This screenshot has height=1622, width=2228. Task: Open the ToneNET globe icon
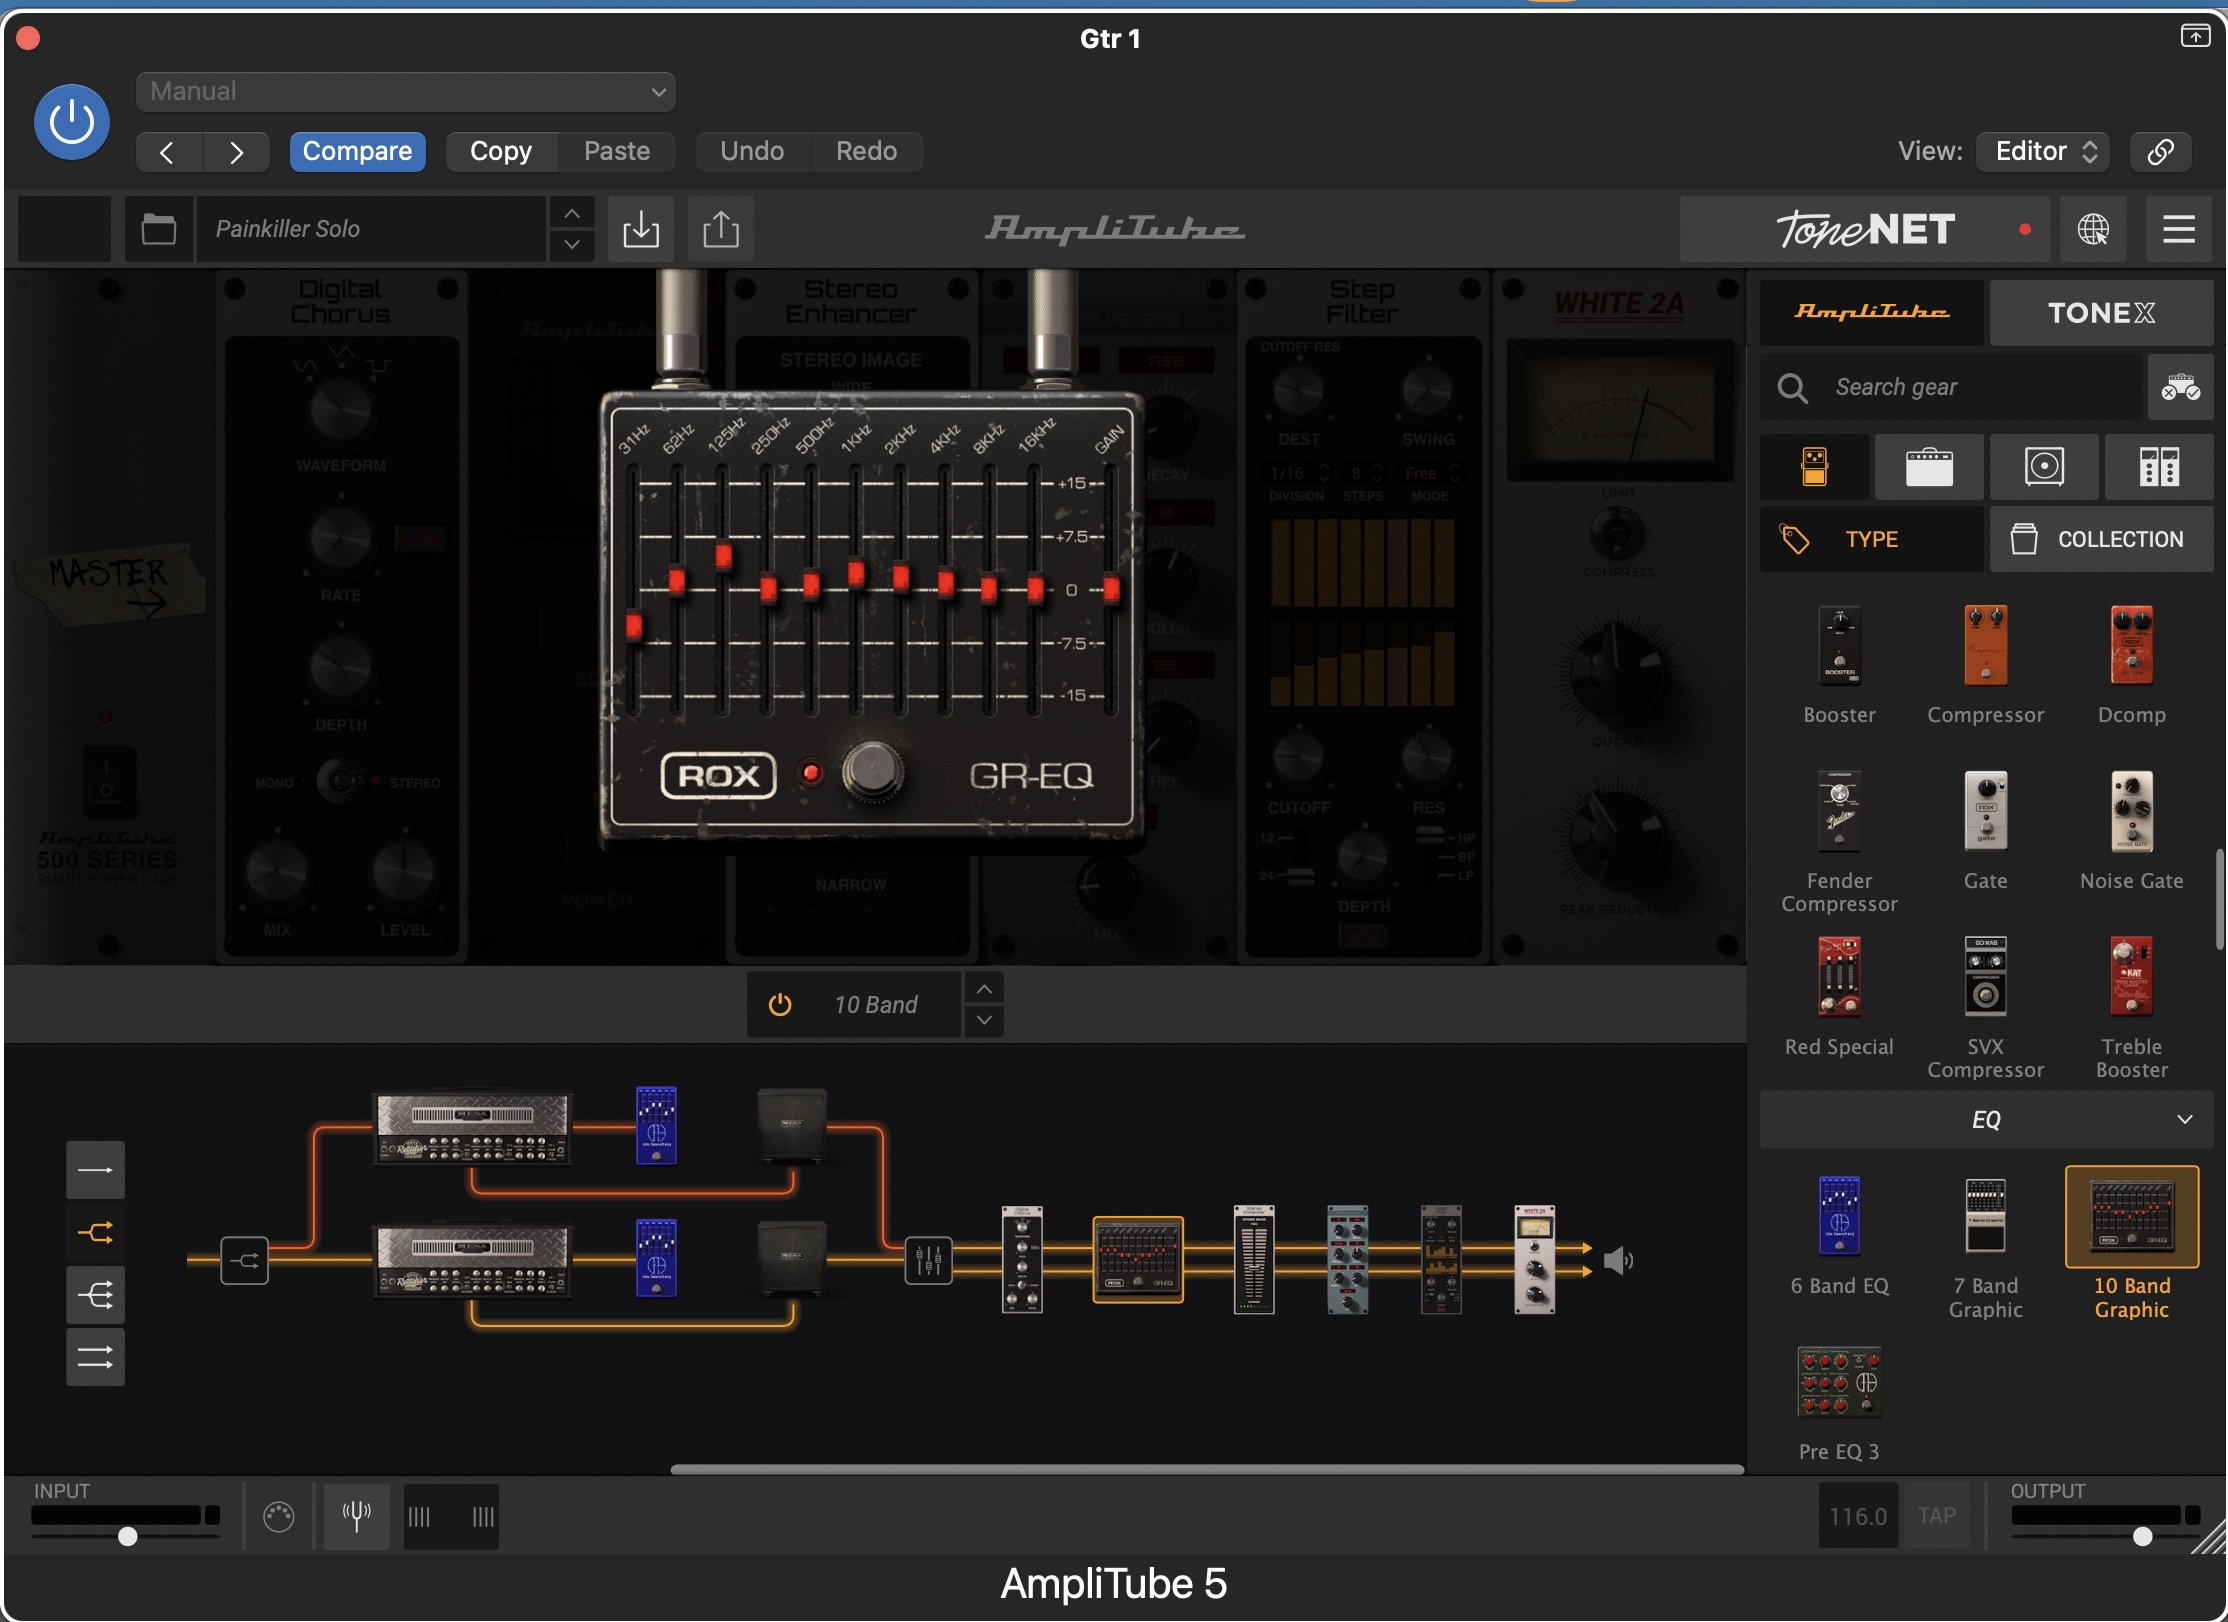[2093, 230]
